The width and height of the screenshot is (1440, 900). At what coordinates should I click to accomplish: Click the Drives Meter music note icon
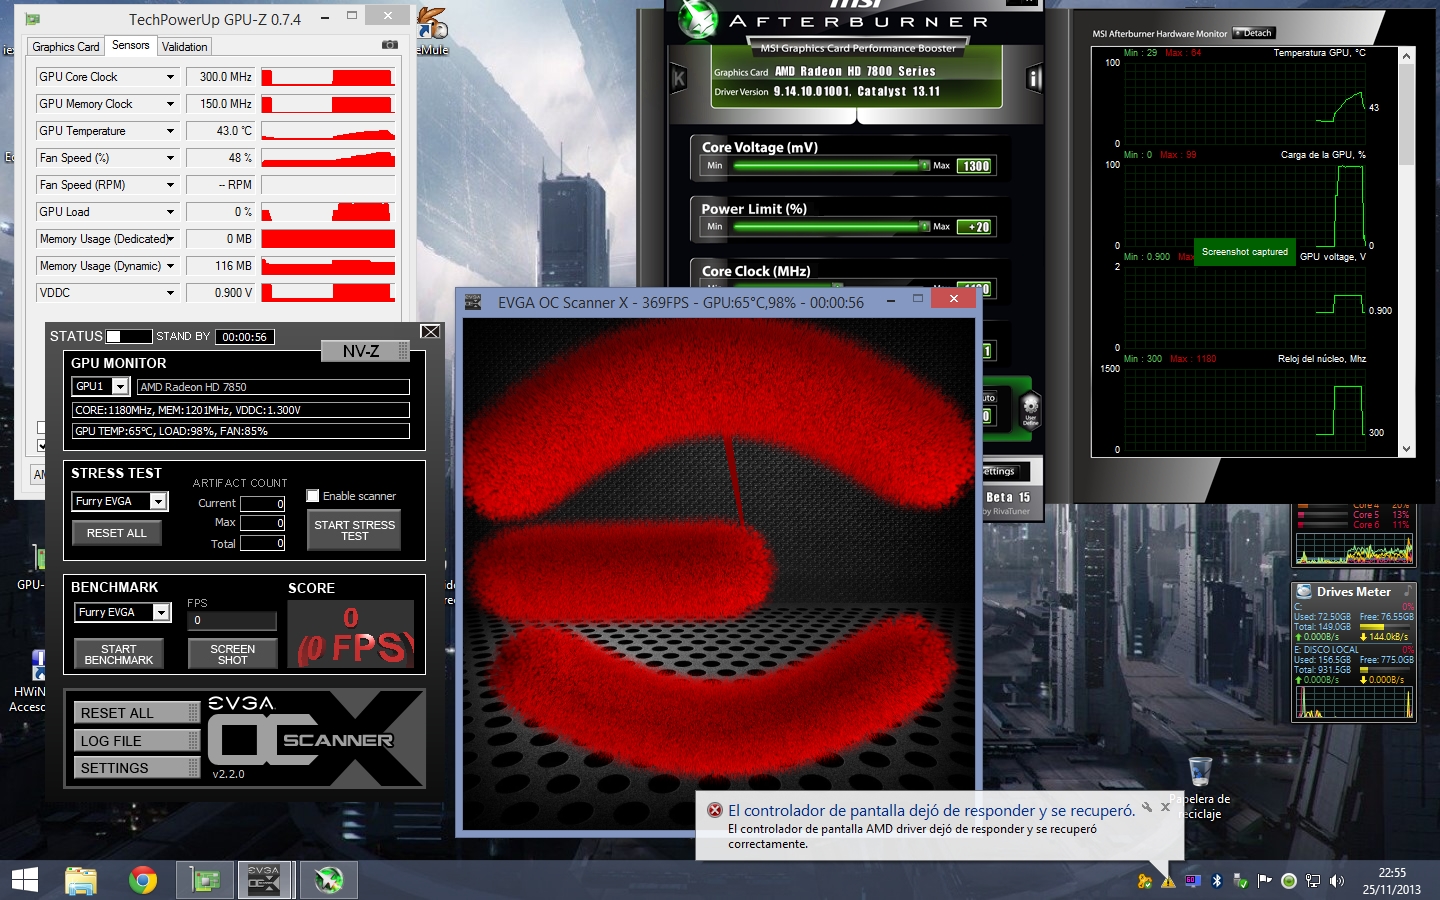tap(1408, 590)
